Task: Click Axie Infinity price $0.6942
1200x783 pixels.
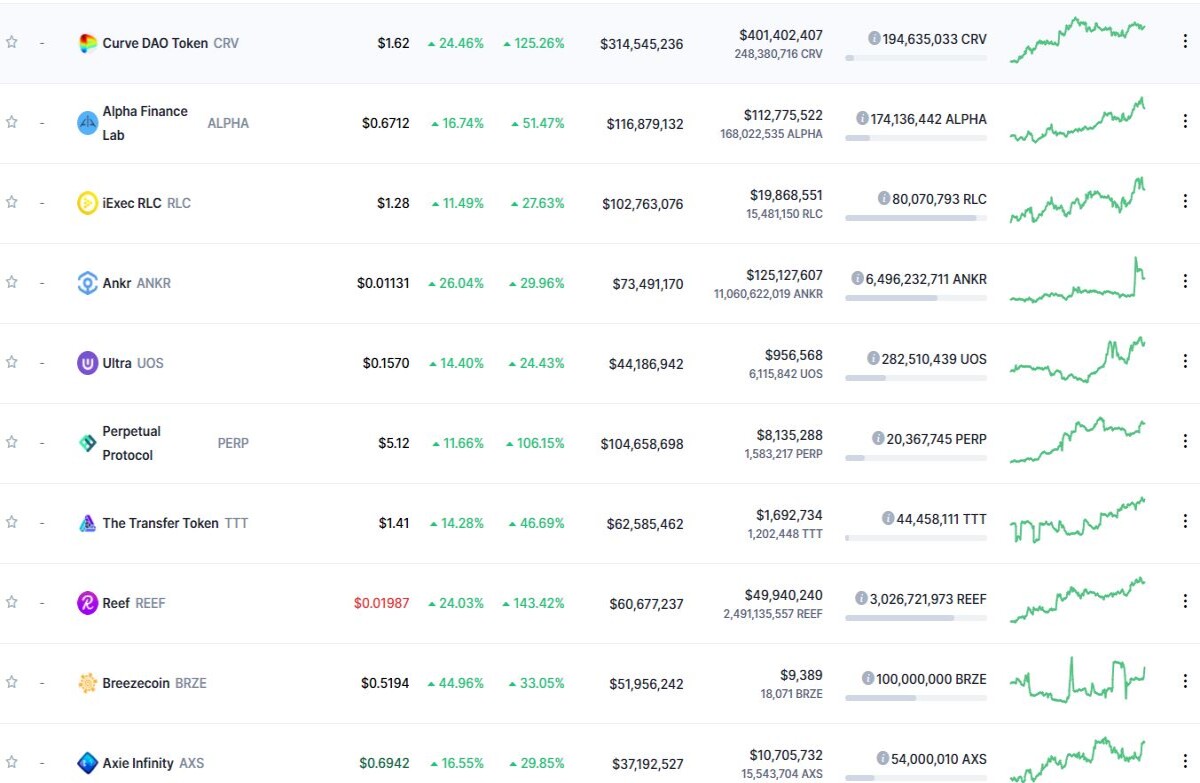Action: pos(384,763)
